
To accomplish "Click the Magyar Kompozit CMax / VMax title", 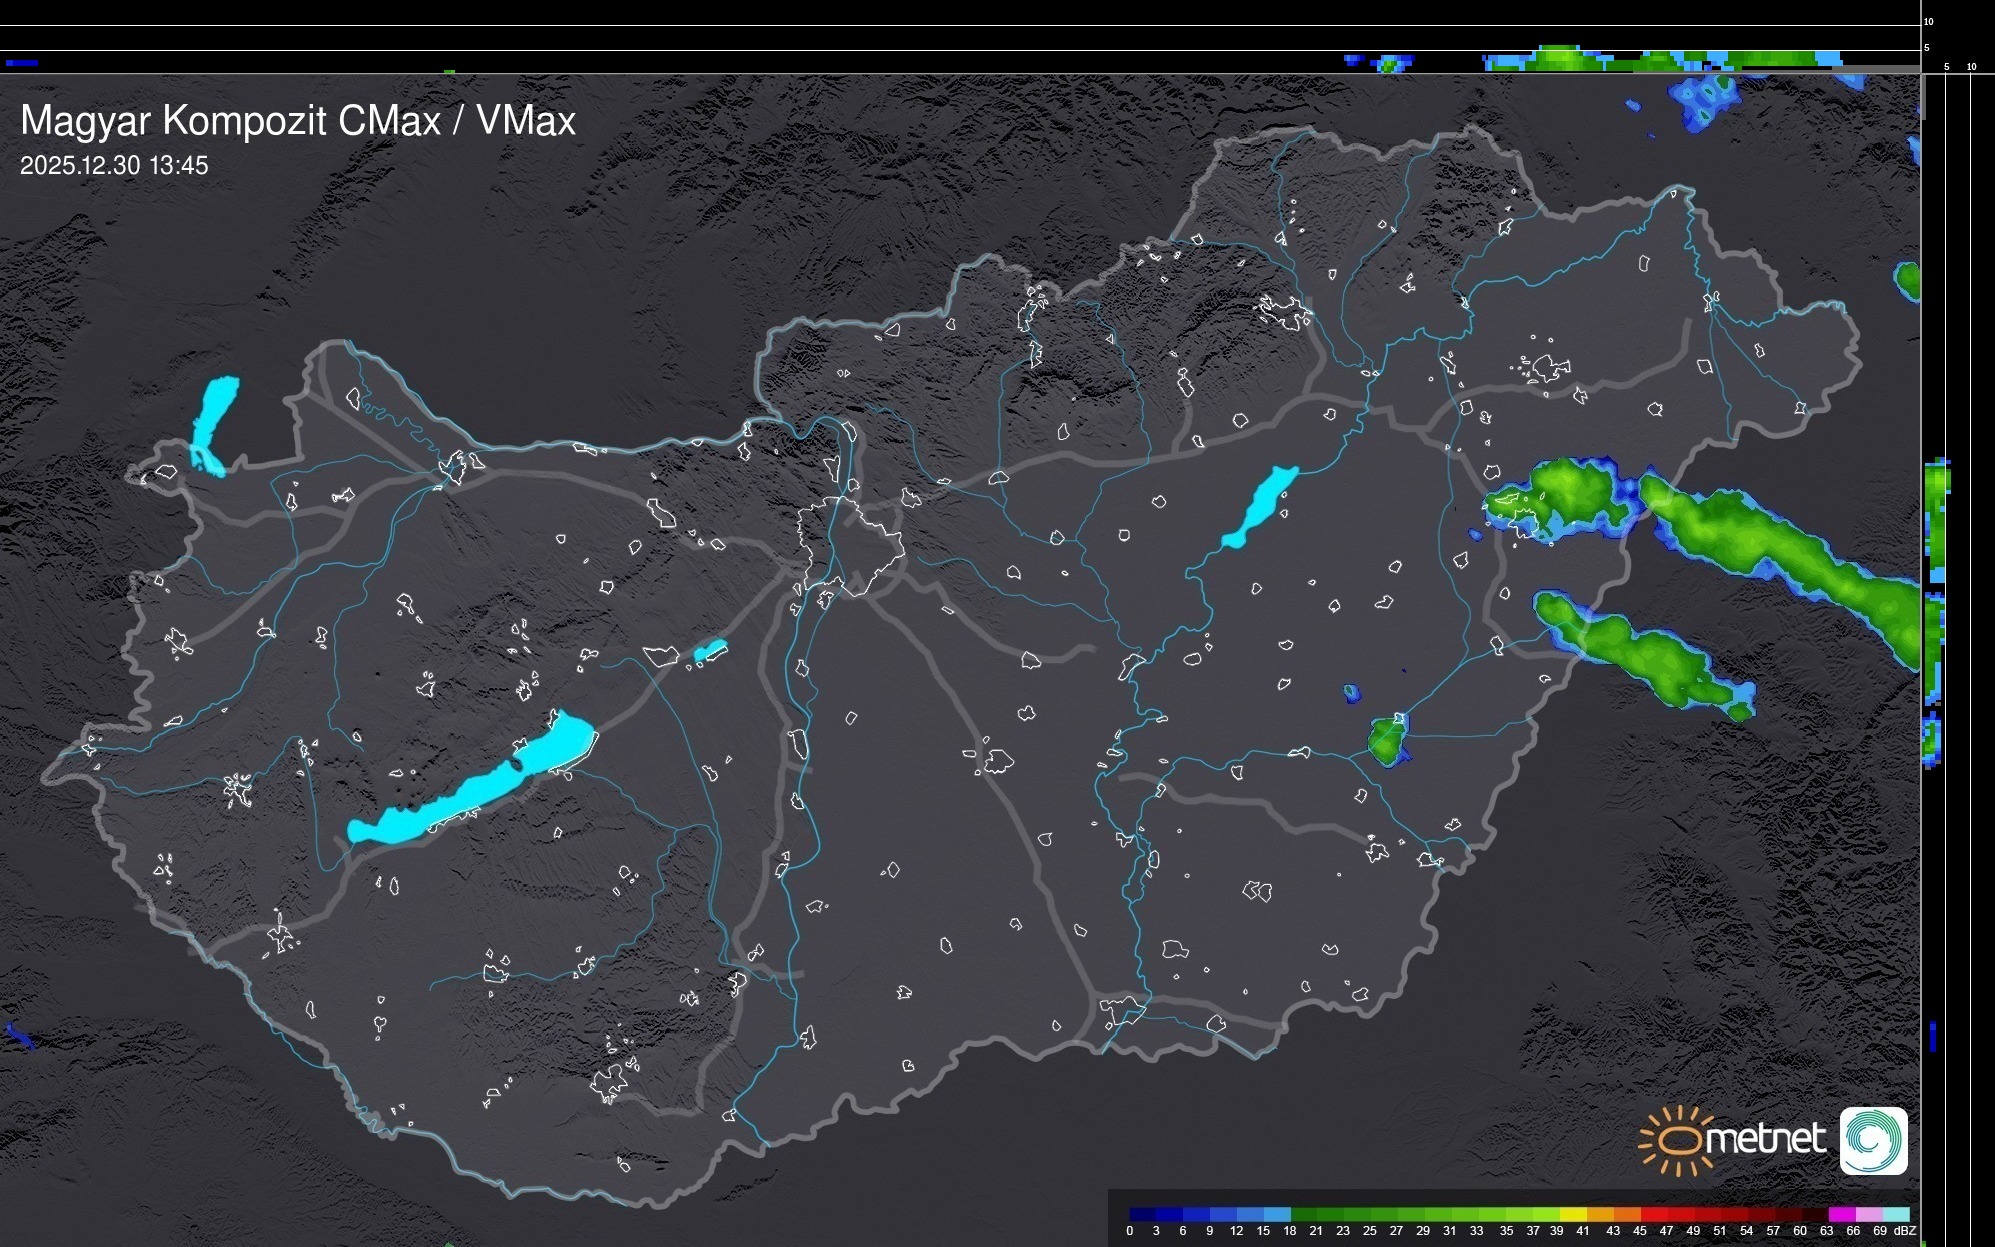I will [298, 121].
